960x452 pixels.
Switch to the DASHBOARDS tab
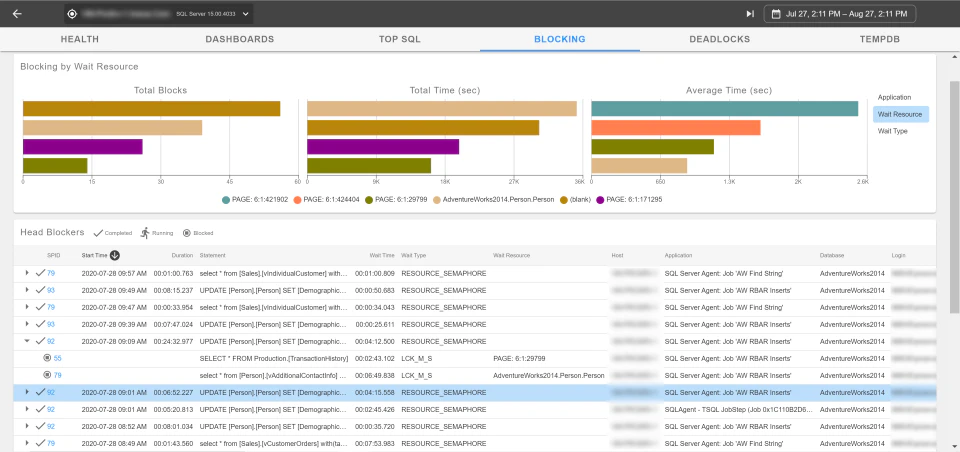point(239,39)
